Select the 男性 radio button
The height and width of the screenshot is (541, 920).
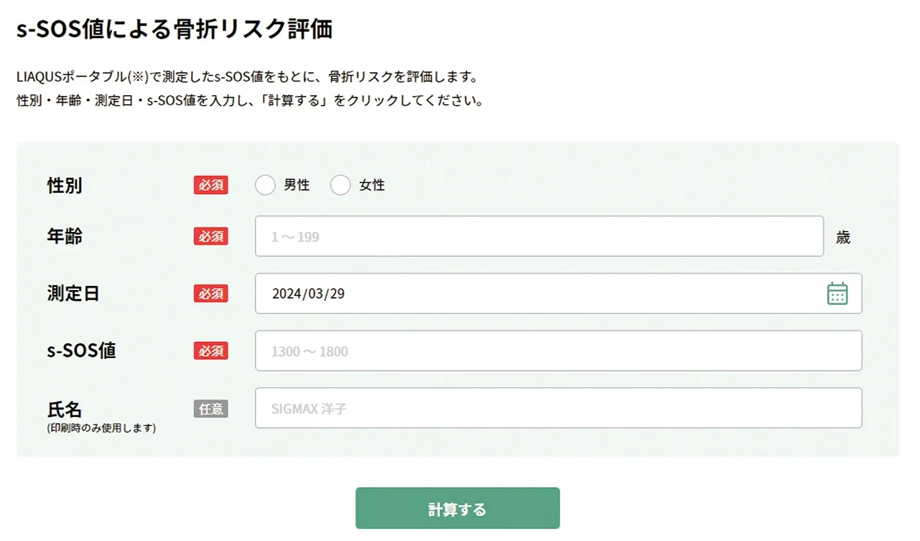(x=265, y=185)
